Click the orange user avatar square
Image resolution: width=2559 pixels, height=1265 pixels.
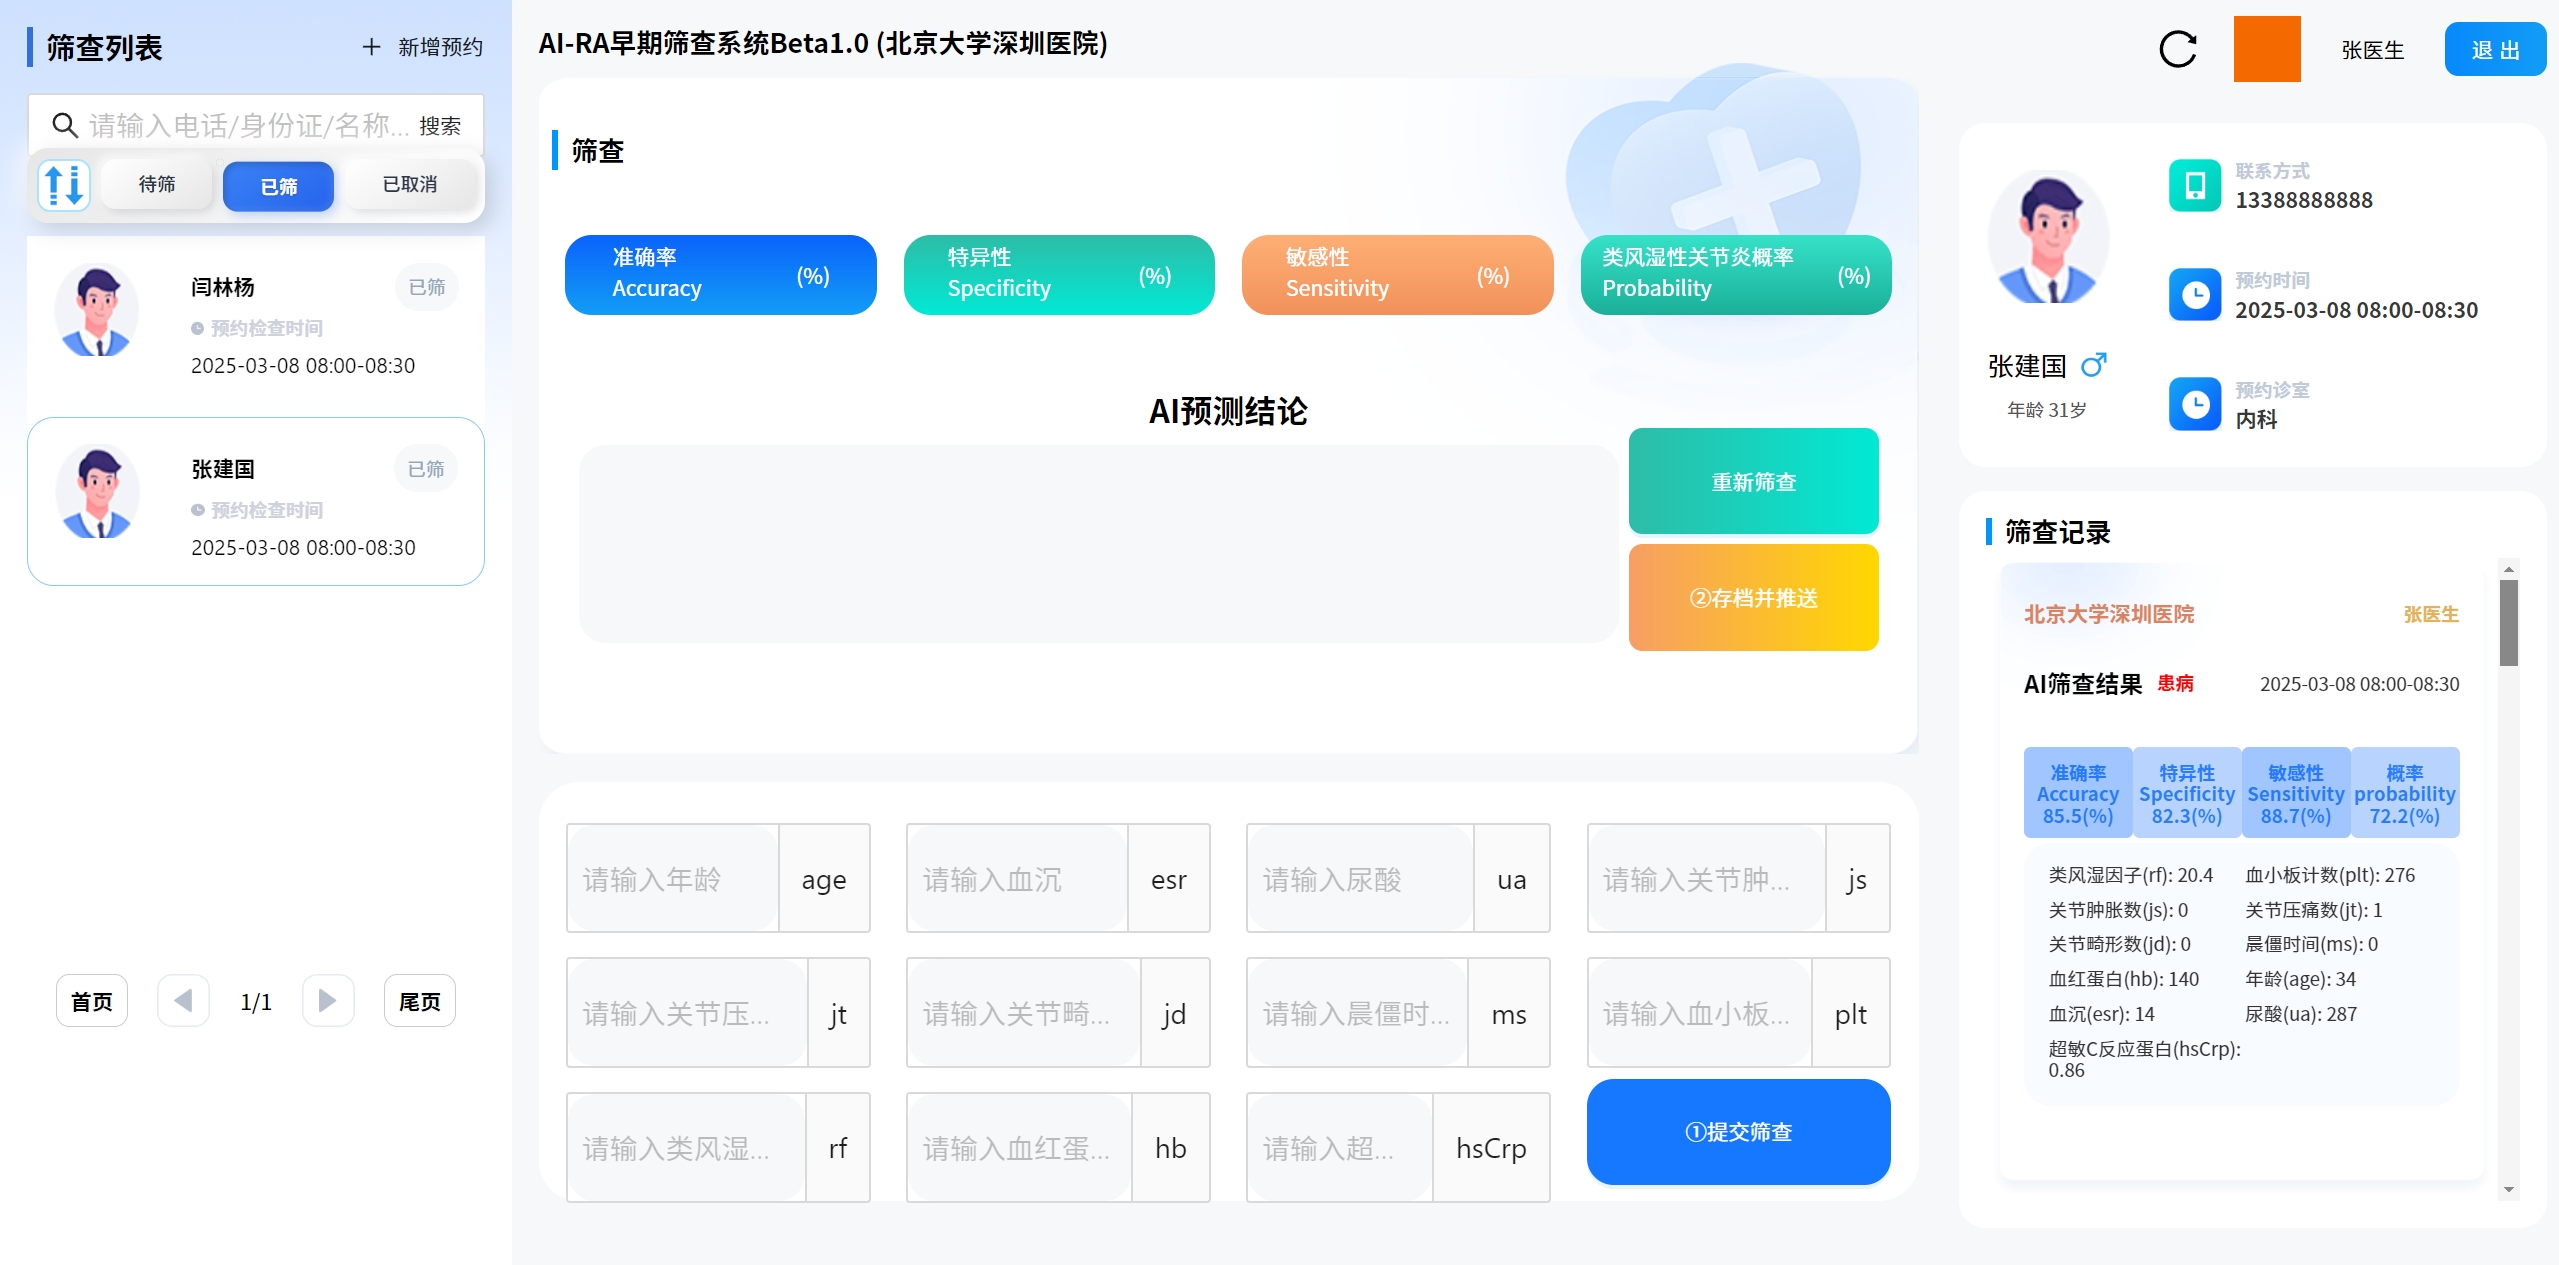coord(2266,49)
